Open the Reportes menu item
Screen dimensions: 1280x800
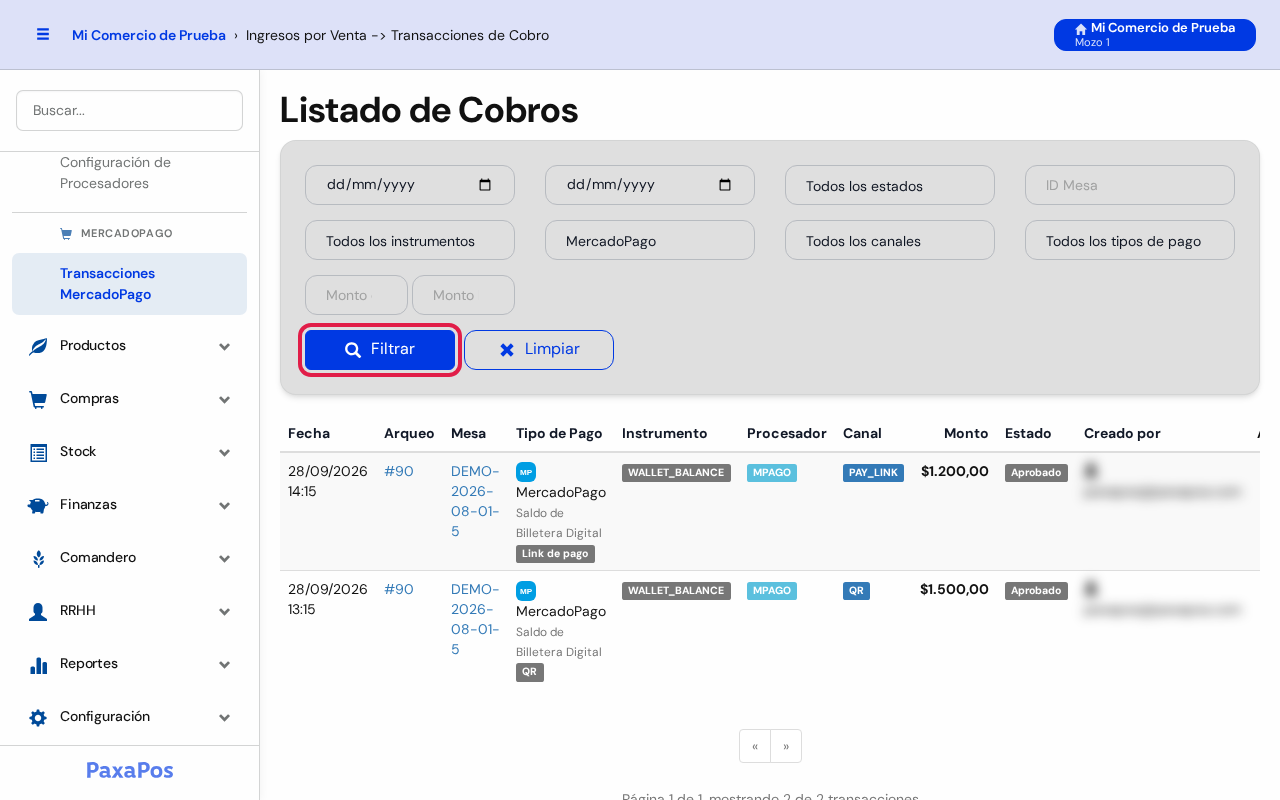(129, 664)
